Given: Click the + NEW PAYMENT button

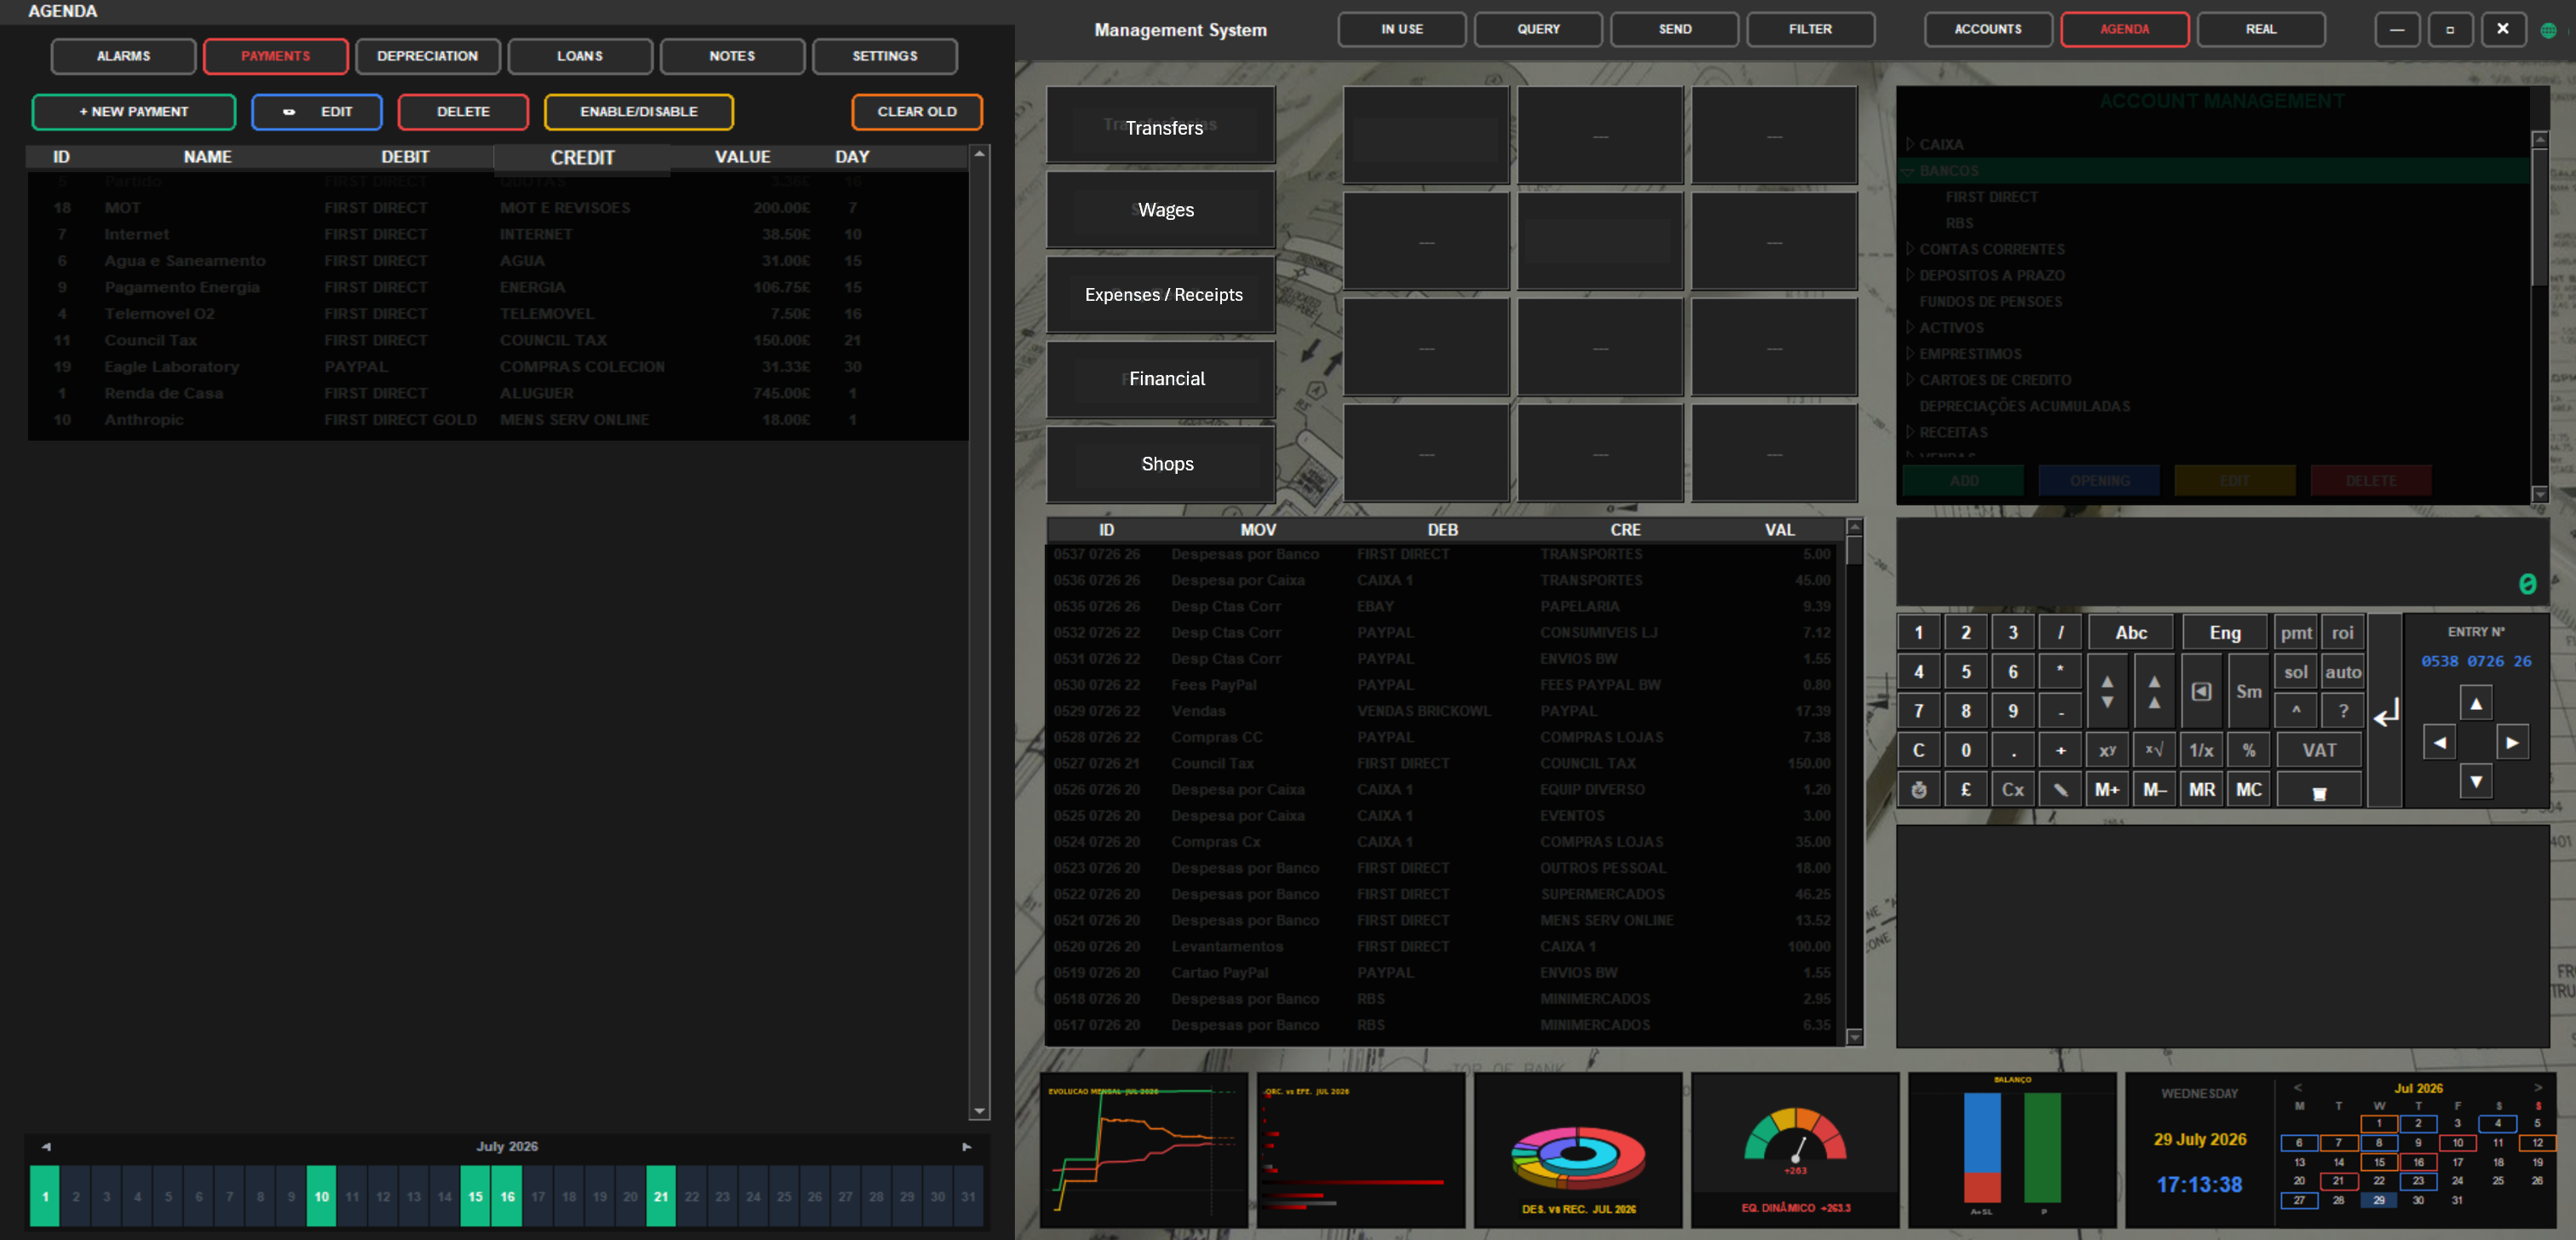Looking at the screenshot, I should pos(134,111).
